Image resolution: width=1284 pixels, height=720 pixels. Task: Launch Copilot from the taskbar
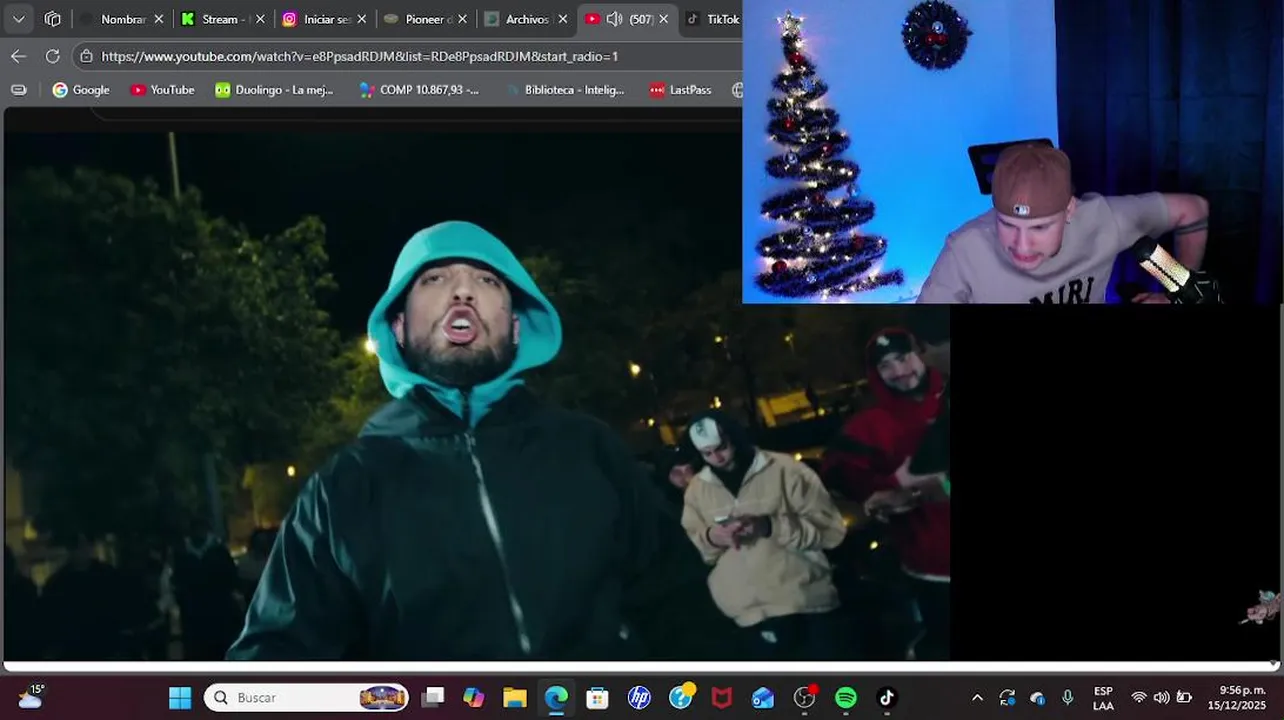tap(474, 697)
